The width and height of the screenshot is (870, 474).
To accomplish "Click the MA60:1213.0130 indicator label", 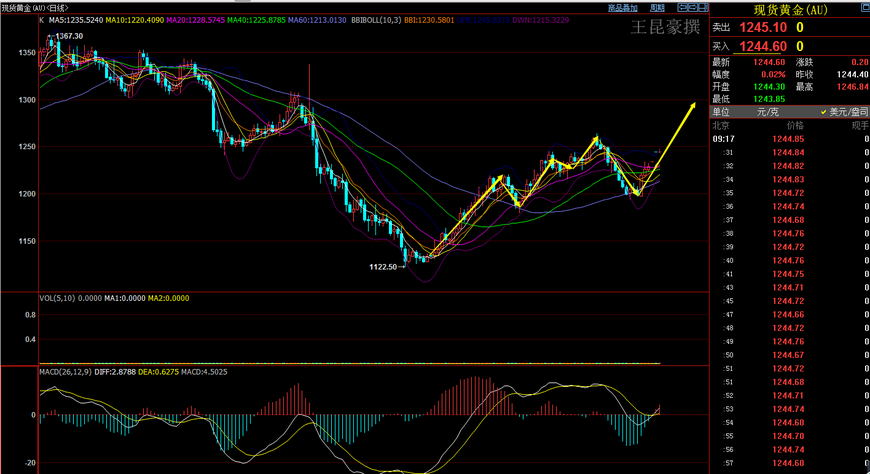I will [317, 20].
